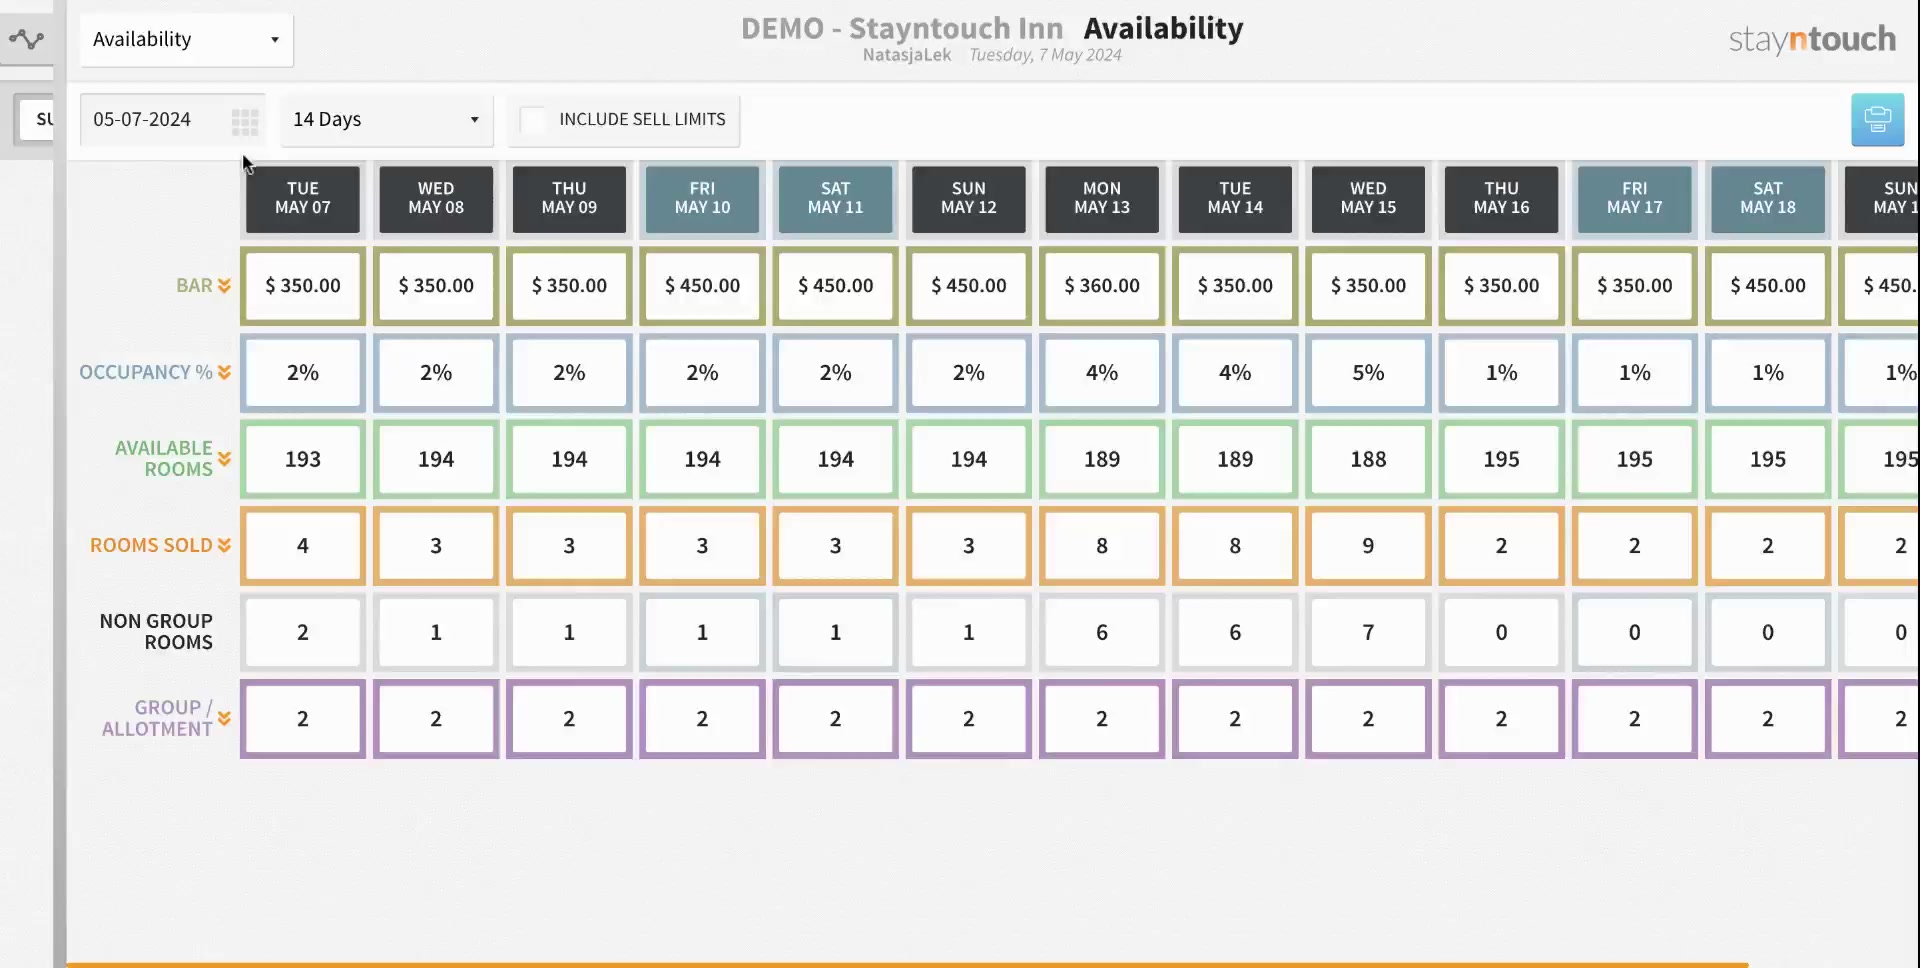Click group allotment 2 under TUE MAY 07
Viewport: 1920px width, 968px height.
click(303, 718)
